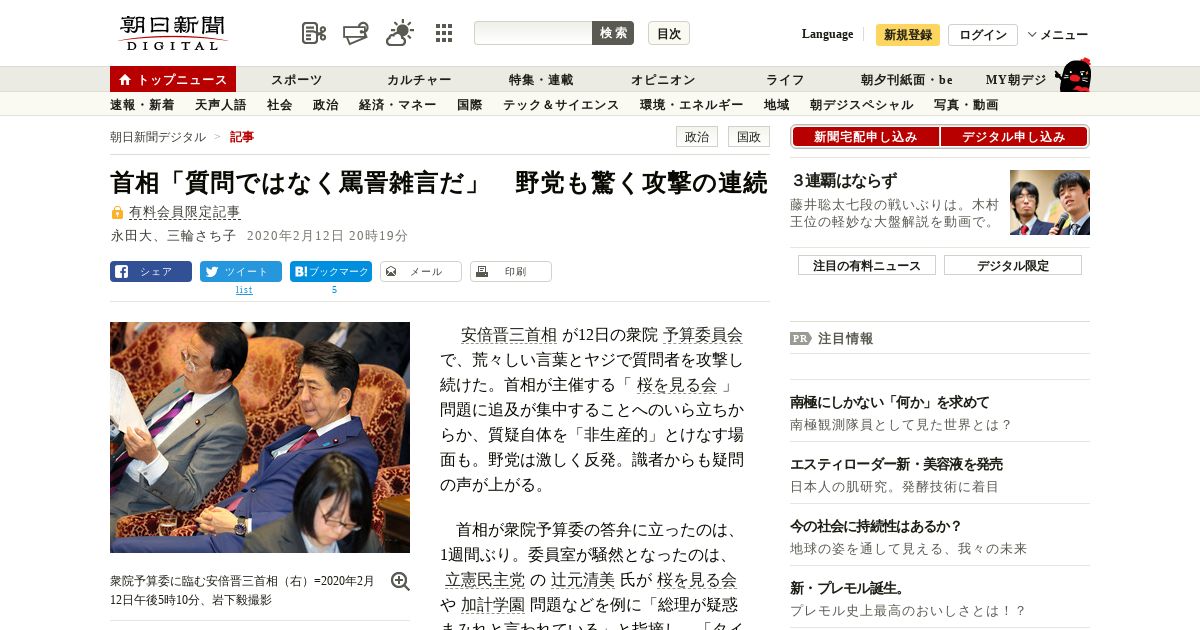Open the shogi players thumbnail
This screenshot has height=630, width=1200.
[x=1050, y=202]
